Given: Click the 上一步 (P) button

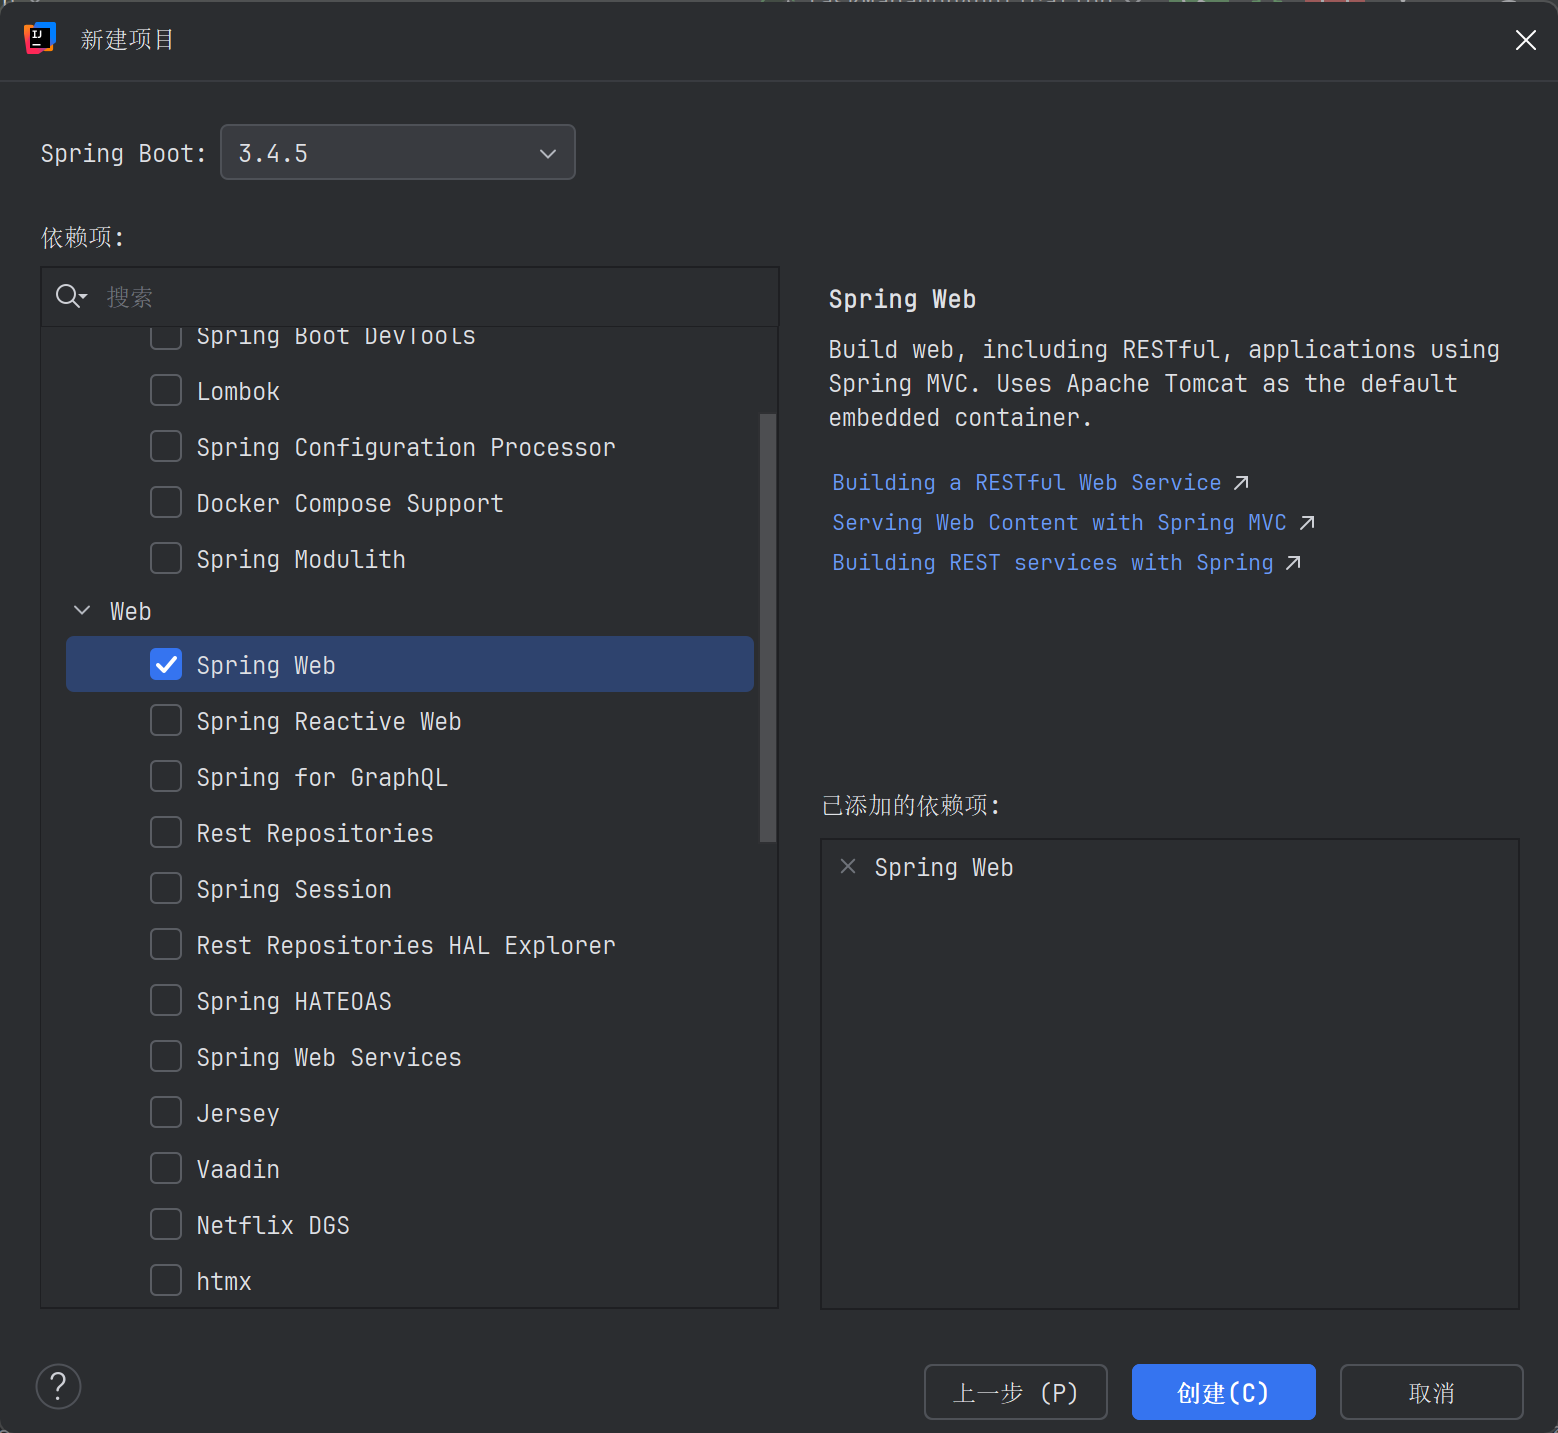Looking at the screenshot, I should coord(1015,1392).
